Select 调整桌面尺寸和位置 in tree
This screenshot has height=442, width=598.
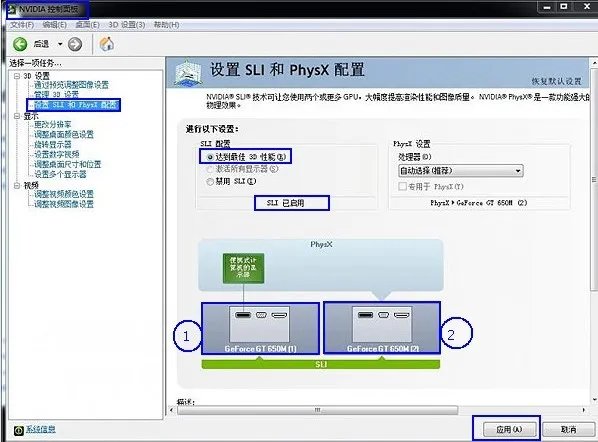pos(68,164)
